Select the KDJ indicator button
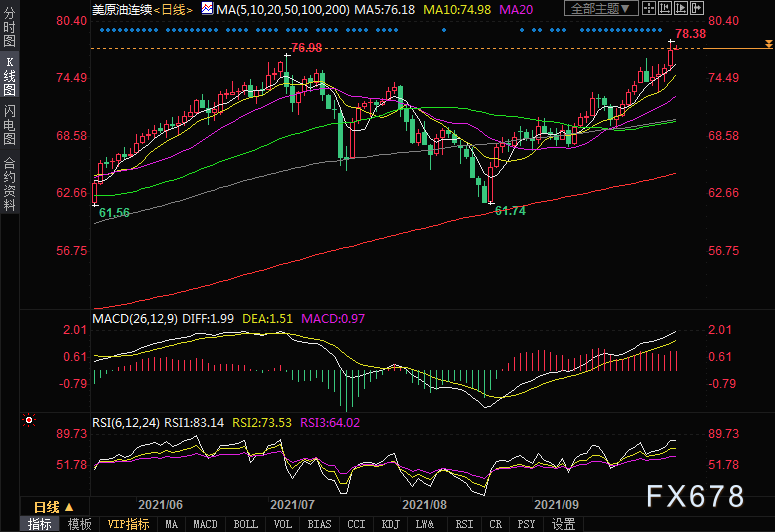 390,524
